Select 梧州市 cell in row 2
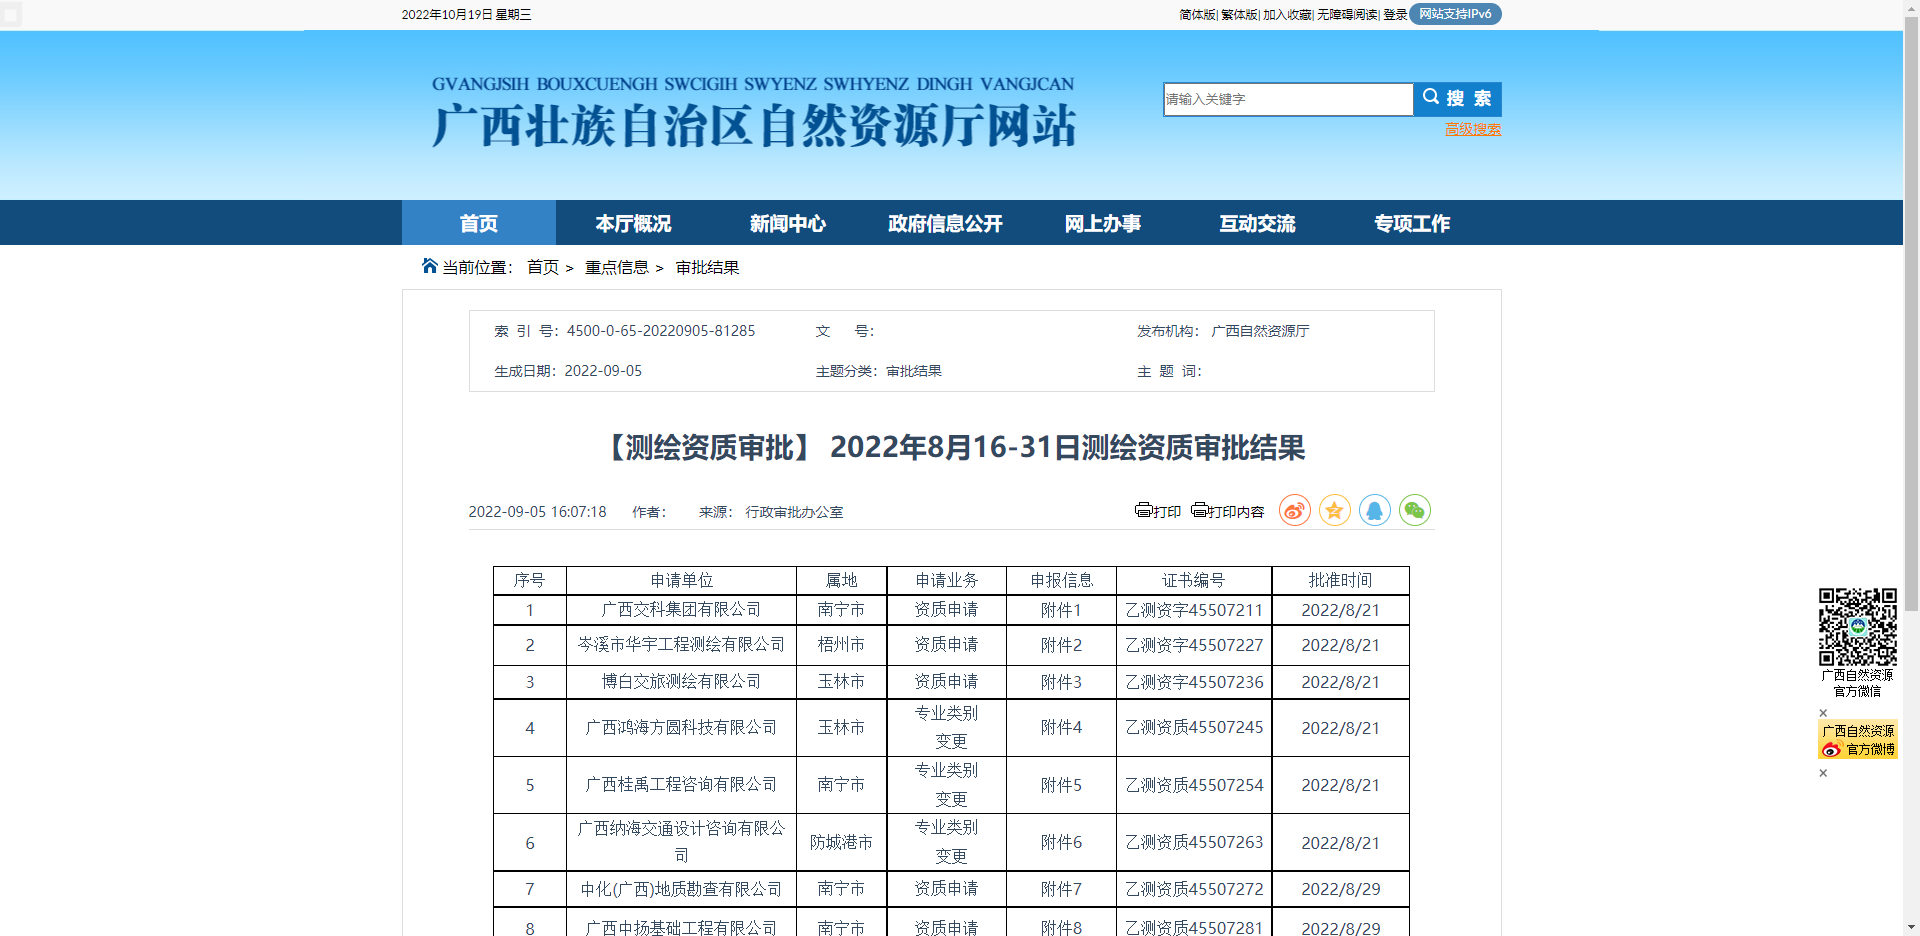Viewport: 1920px width, 936px height. point(841,645)
